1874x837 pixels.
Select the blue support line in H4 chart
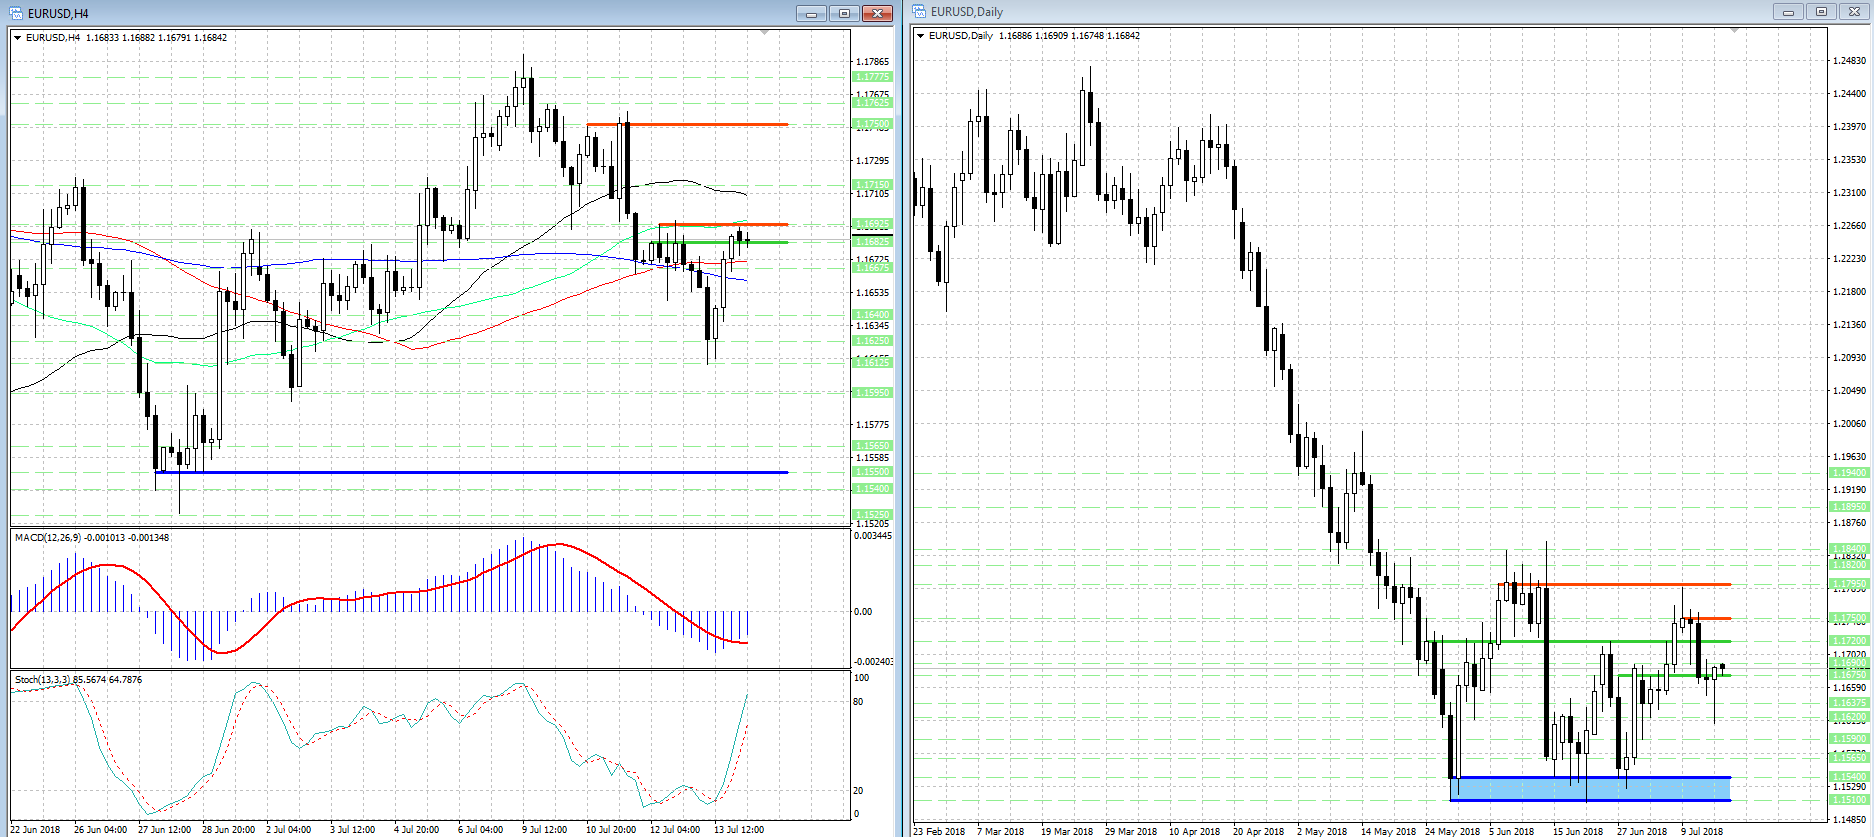coord(471,472)
